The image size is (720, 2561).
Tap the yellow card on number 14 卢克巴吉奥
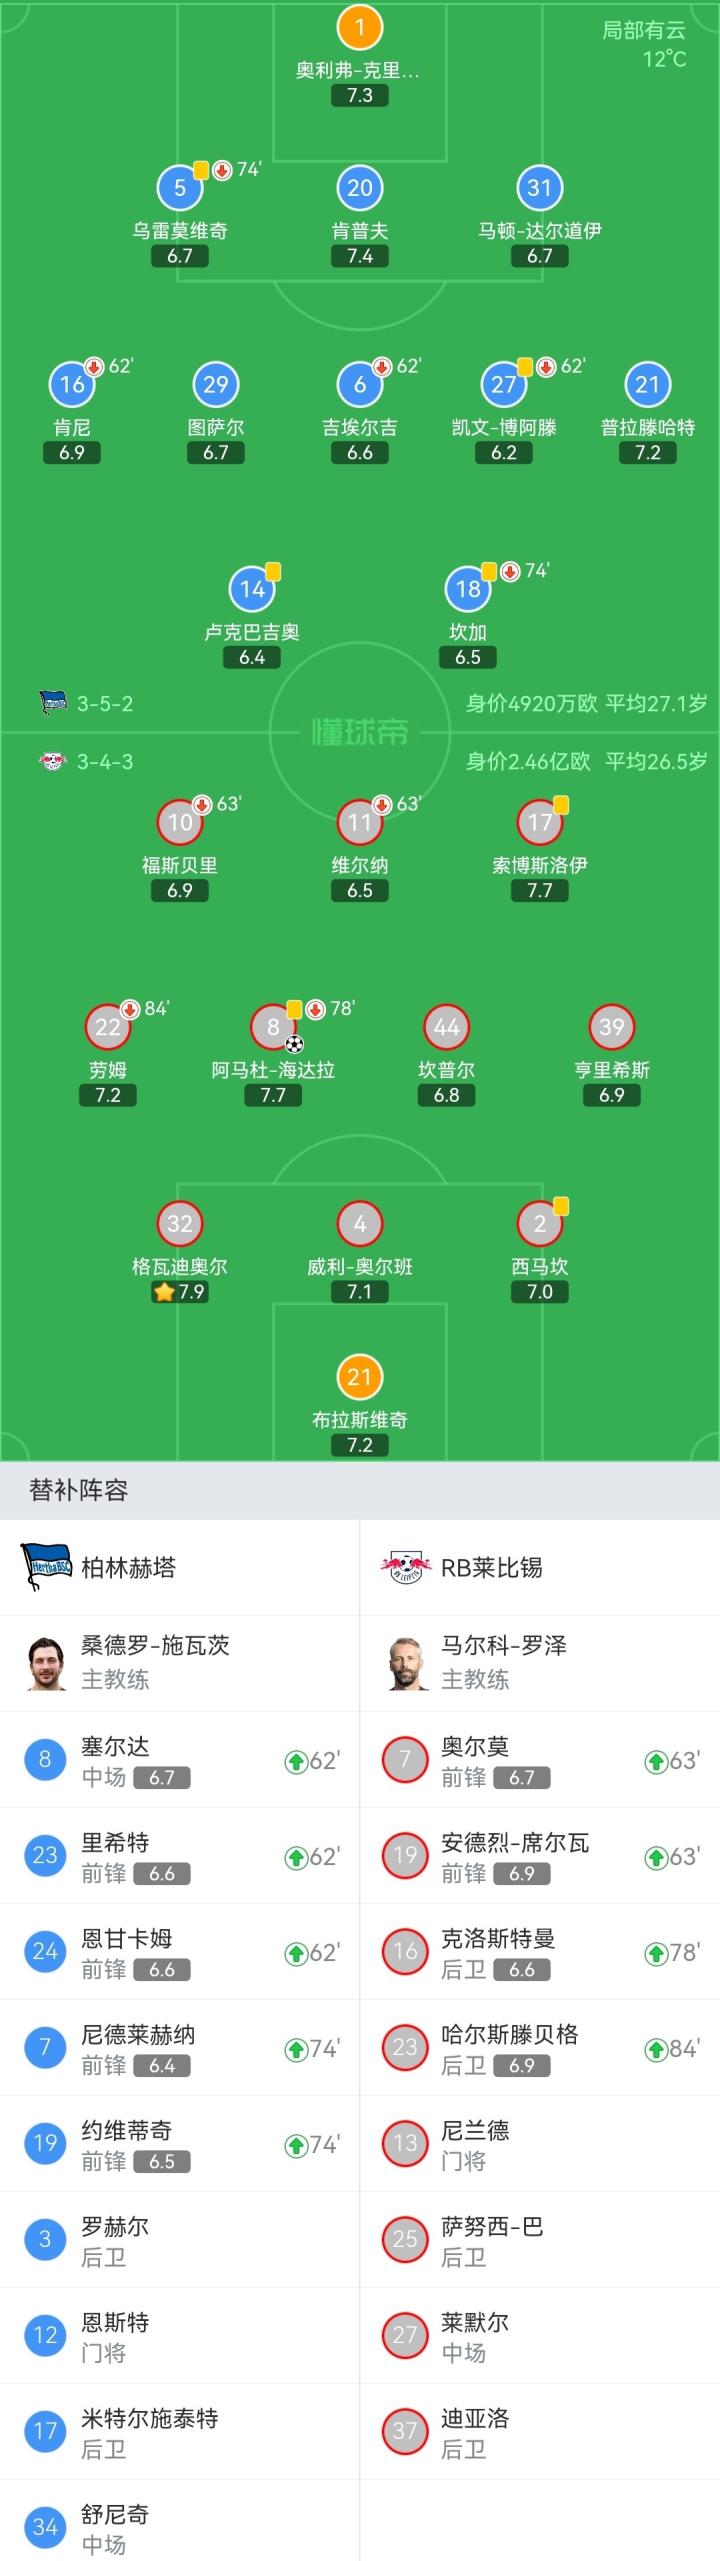[x=273, y=572]
